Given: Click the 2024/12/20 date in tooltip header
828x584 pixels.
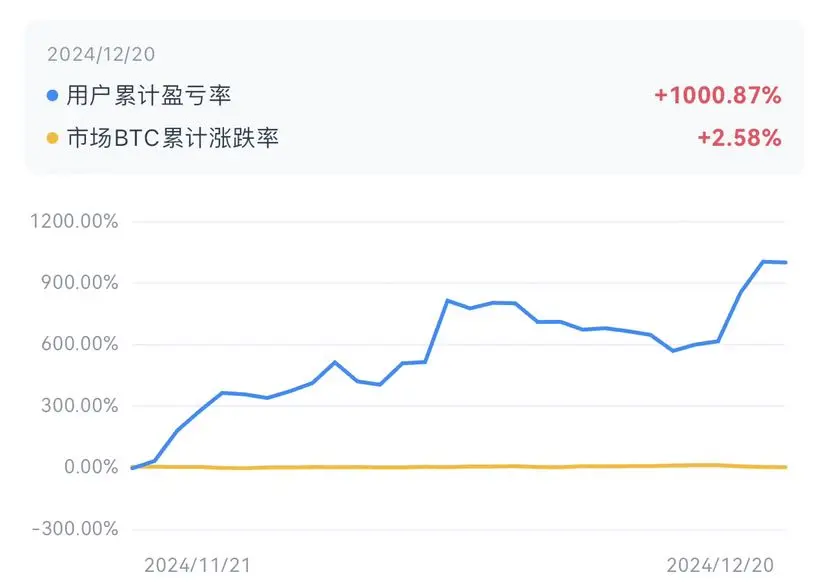Looking at the screenshot, I should pos(101,54).
